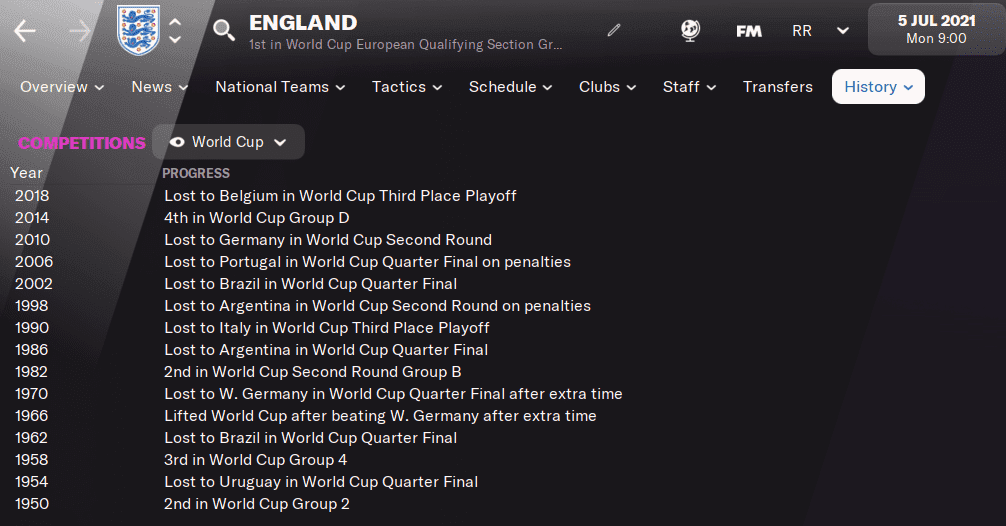Image resolution: width=1006 pixels, height=526 pixels.
Task: Click the 1966 Lifted World Cup entry
Action: pos(380,416)
